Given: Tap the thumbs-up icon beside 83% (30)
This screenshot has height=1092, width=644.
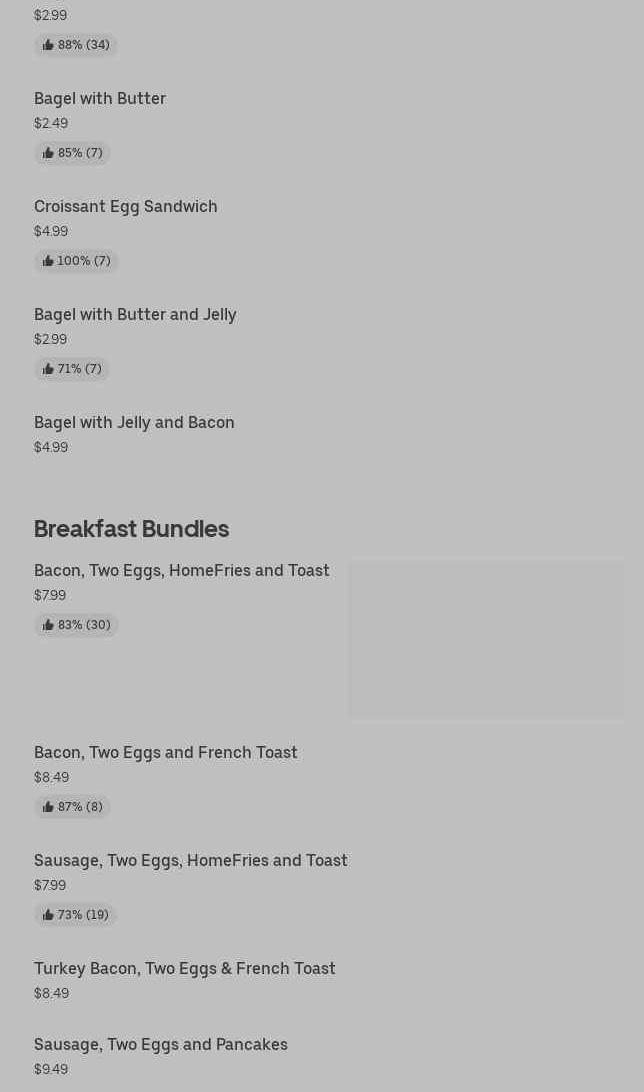Looking at the screenshot, I should (48, 625).
